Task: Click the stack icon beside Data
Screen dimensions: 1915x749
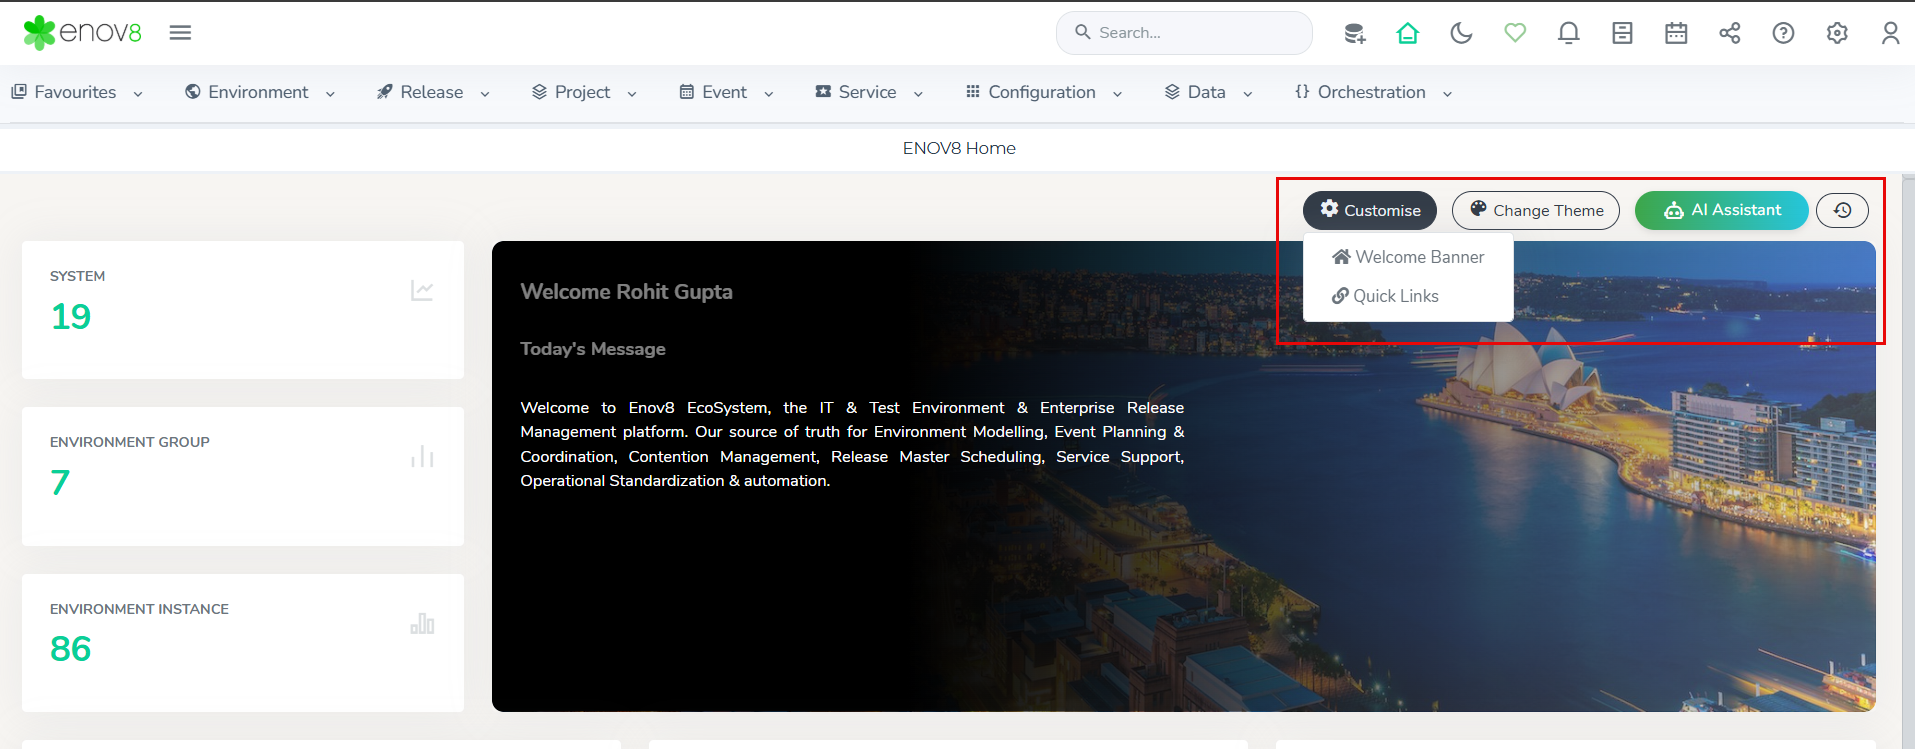Action: (1172, 92)
